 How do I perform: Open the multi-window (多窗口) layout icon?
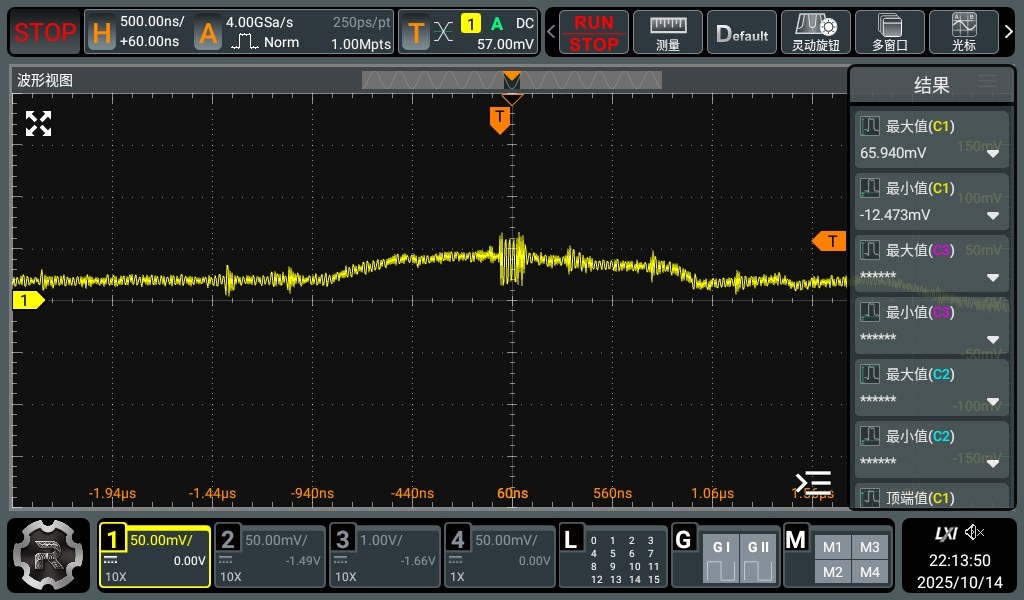coord(889,32)
